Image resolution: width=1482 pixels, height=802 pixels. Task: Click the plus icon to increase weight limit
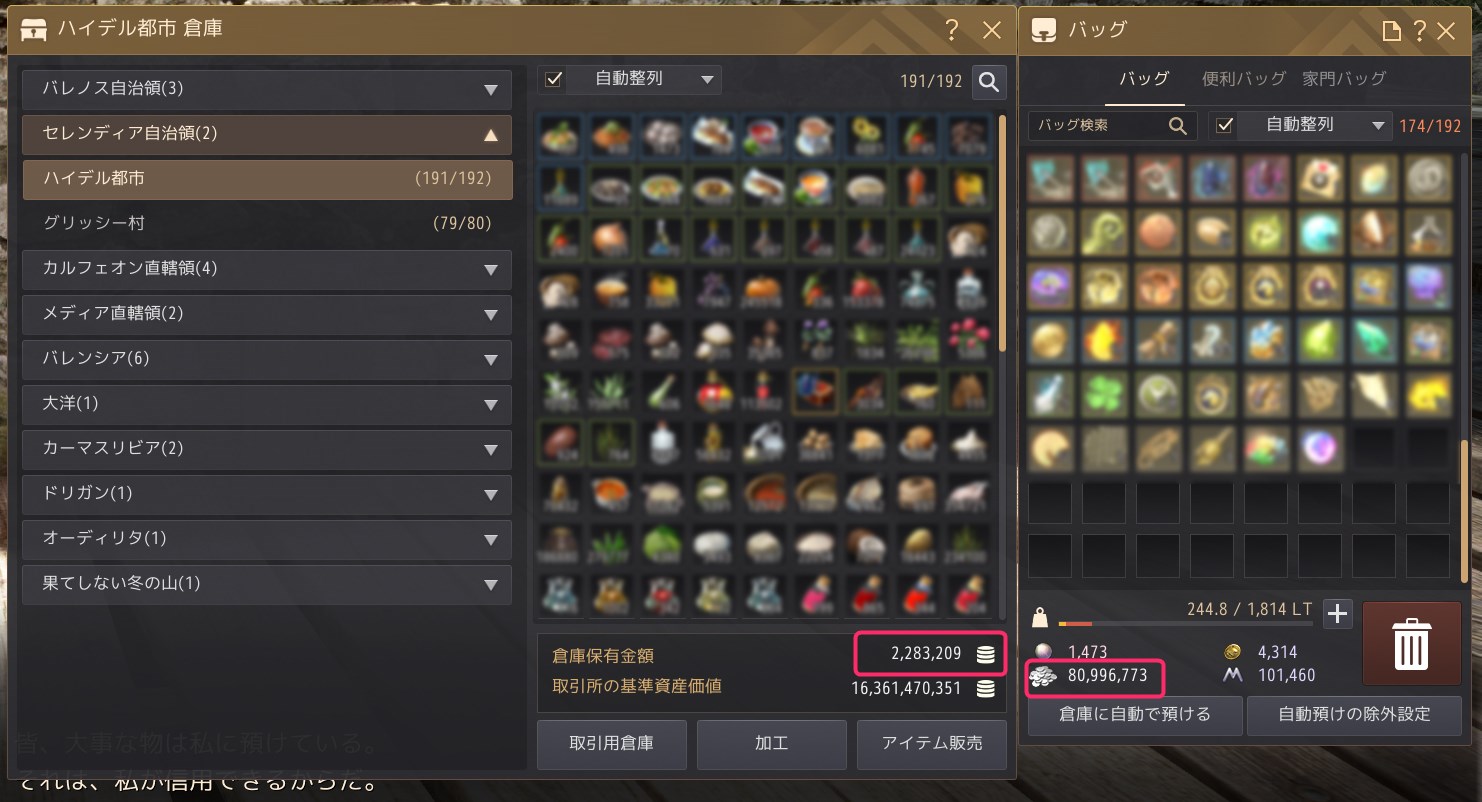1337,614
